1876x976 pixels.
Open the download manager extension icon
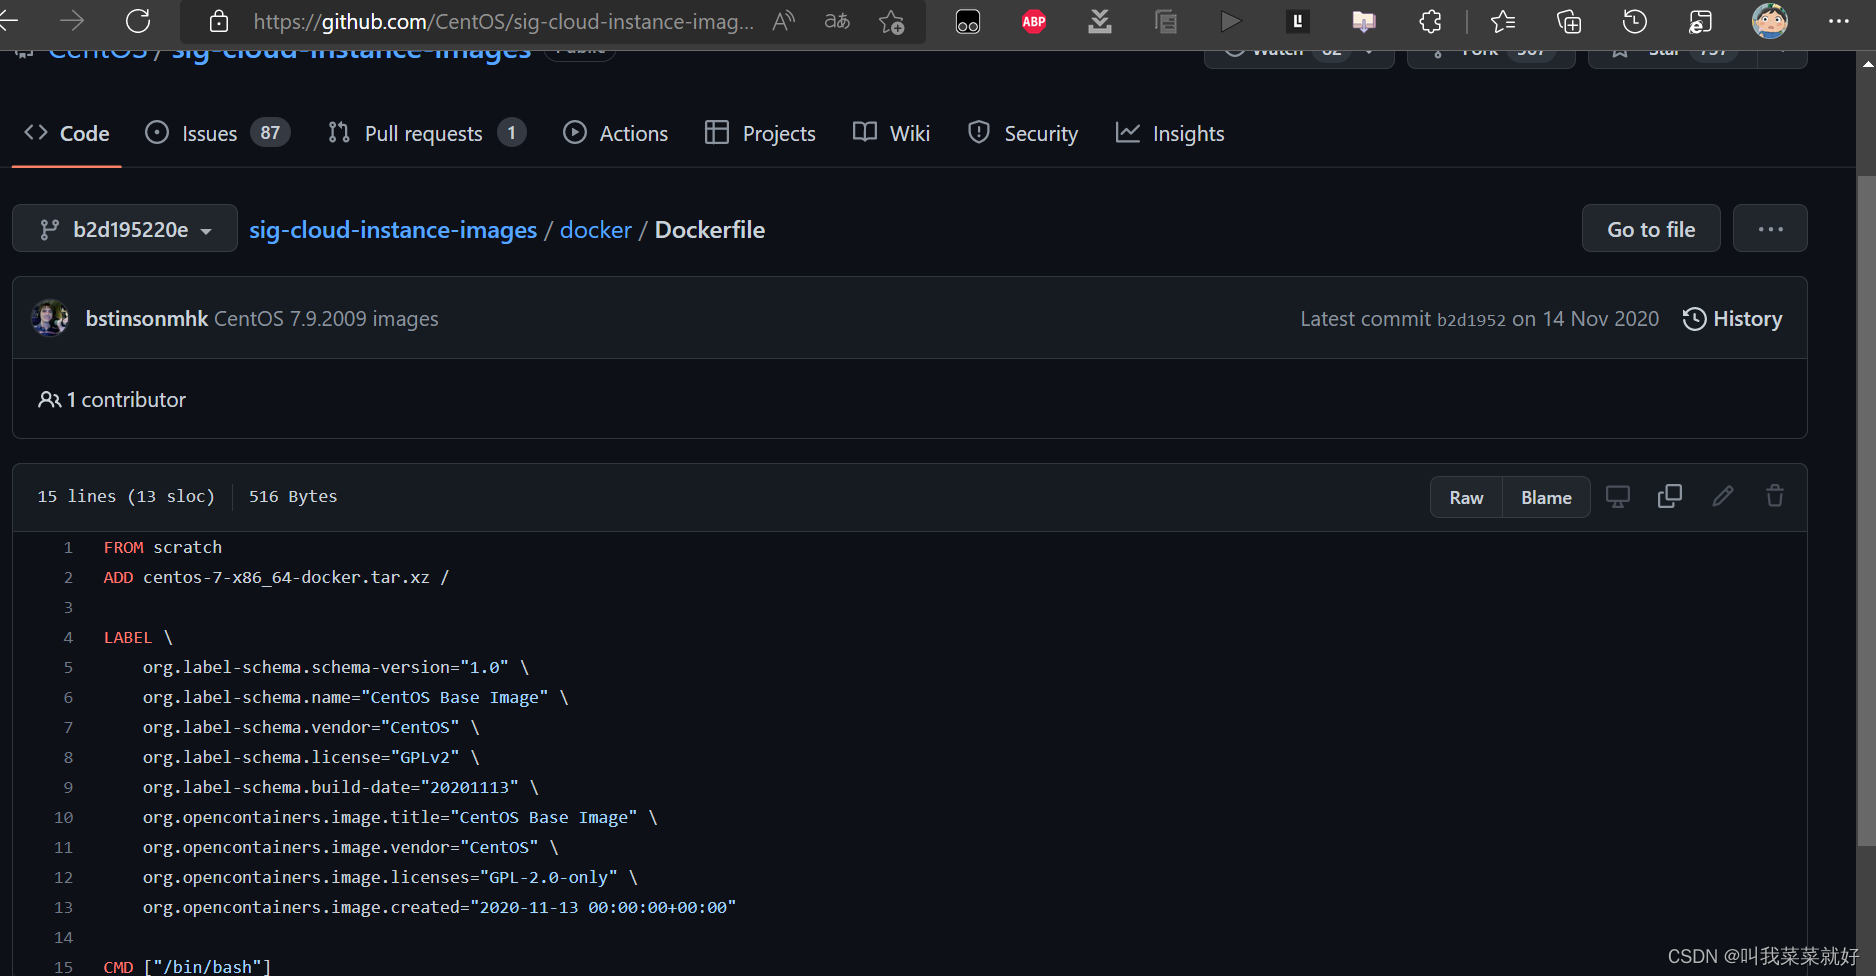click(x=1100, y=21)
